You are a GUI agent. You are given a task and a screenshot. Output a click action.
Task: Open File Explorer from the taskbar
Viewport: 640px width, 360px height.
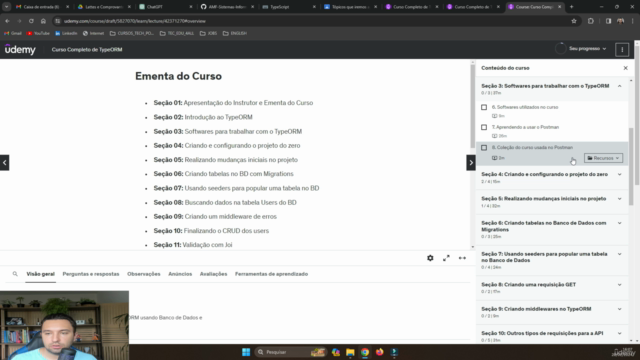(350, 352)
